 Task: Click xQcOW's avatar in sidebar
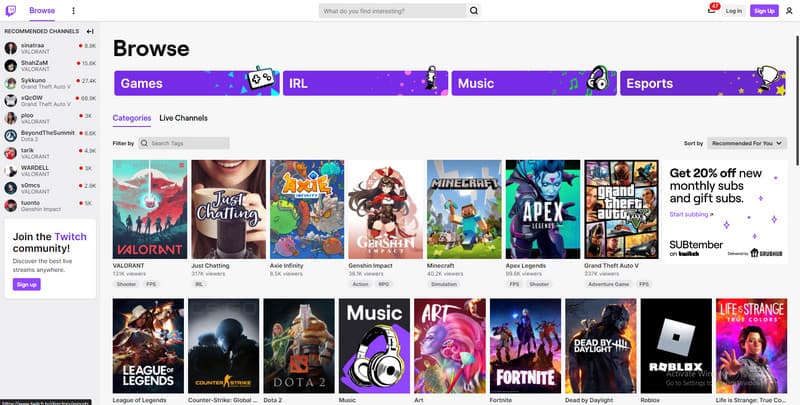10,99
